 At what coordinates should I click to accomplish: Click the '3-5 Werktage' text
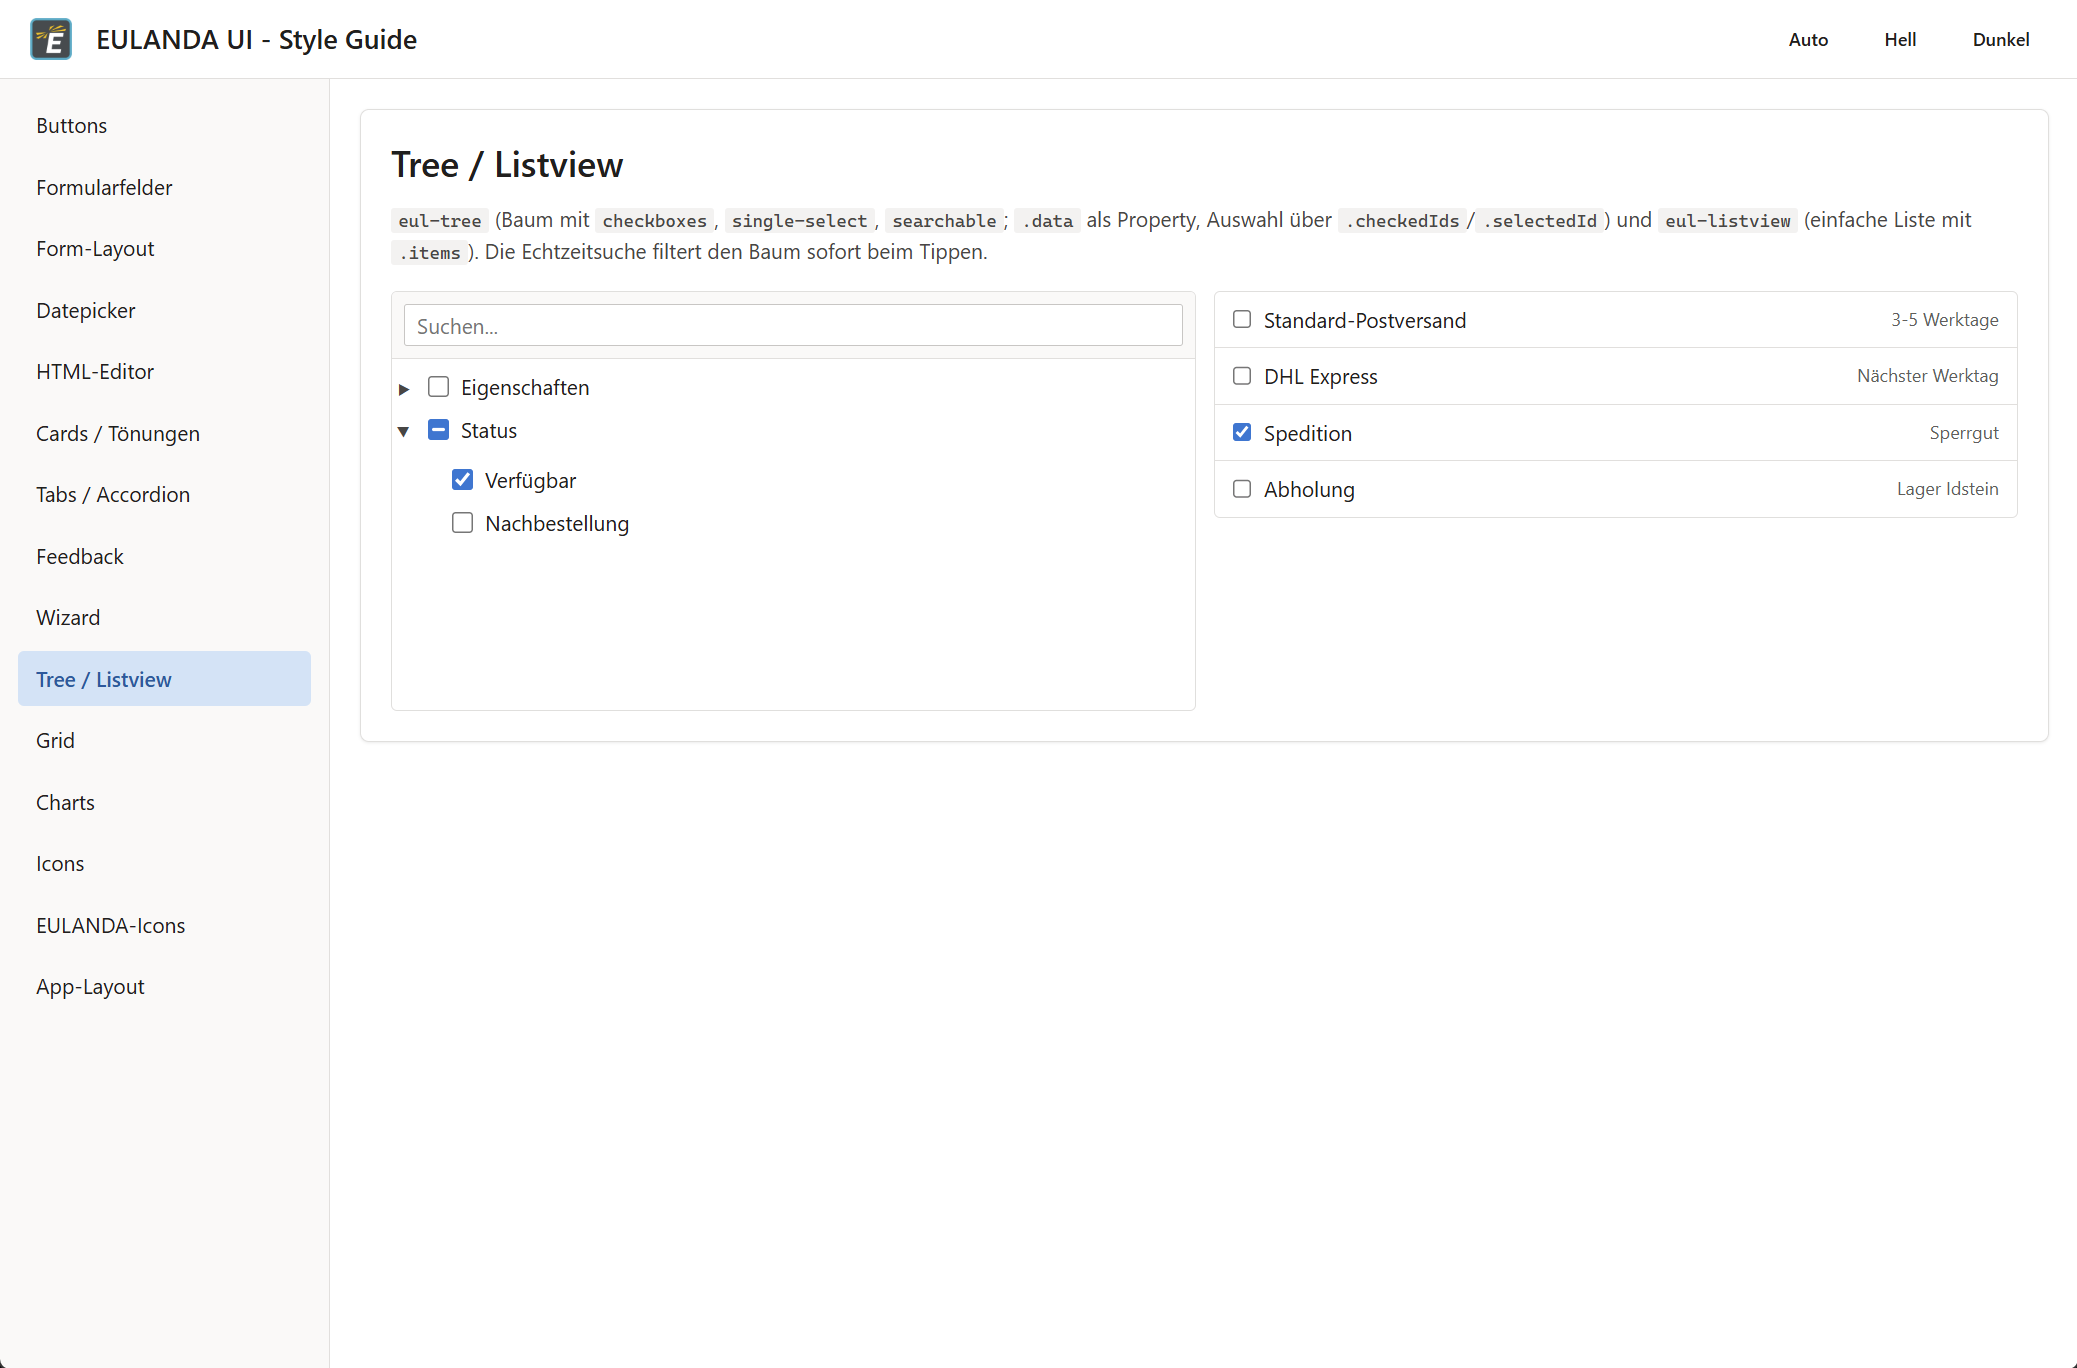(x=1944, y=320)
